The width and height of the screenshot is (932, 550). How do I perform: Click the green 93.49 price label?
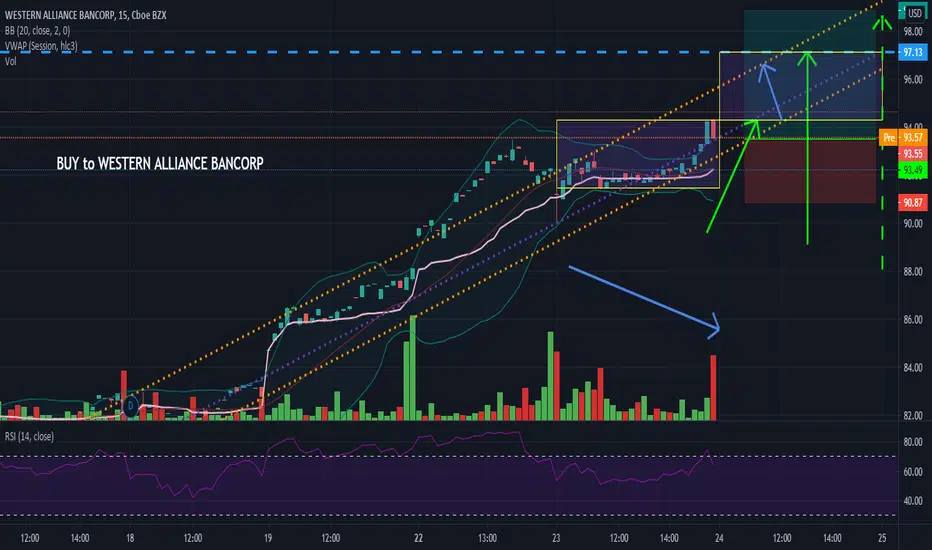[x=912, y=171]
